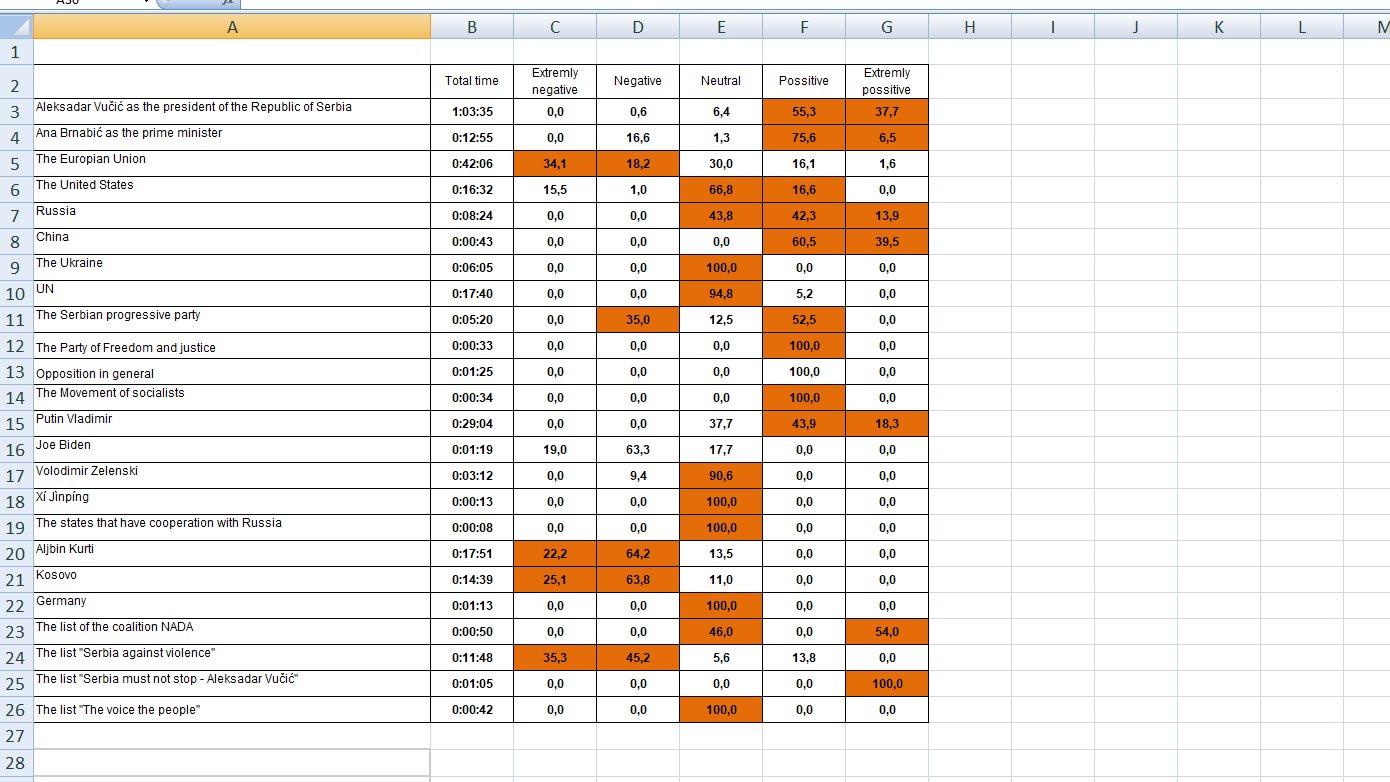Click the 'Total time' header cell
This screenshot has width=1390, height=782.
point(472,81)
